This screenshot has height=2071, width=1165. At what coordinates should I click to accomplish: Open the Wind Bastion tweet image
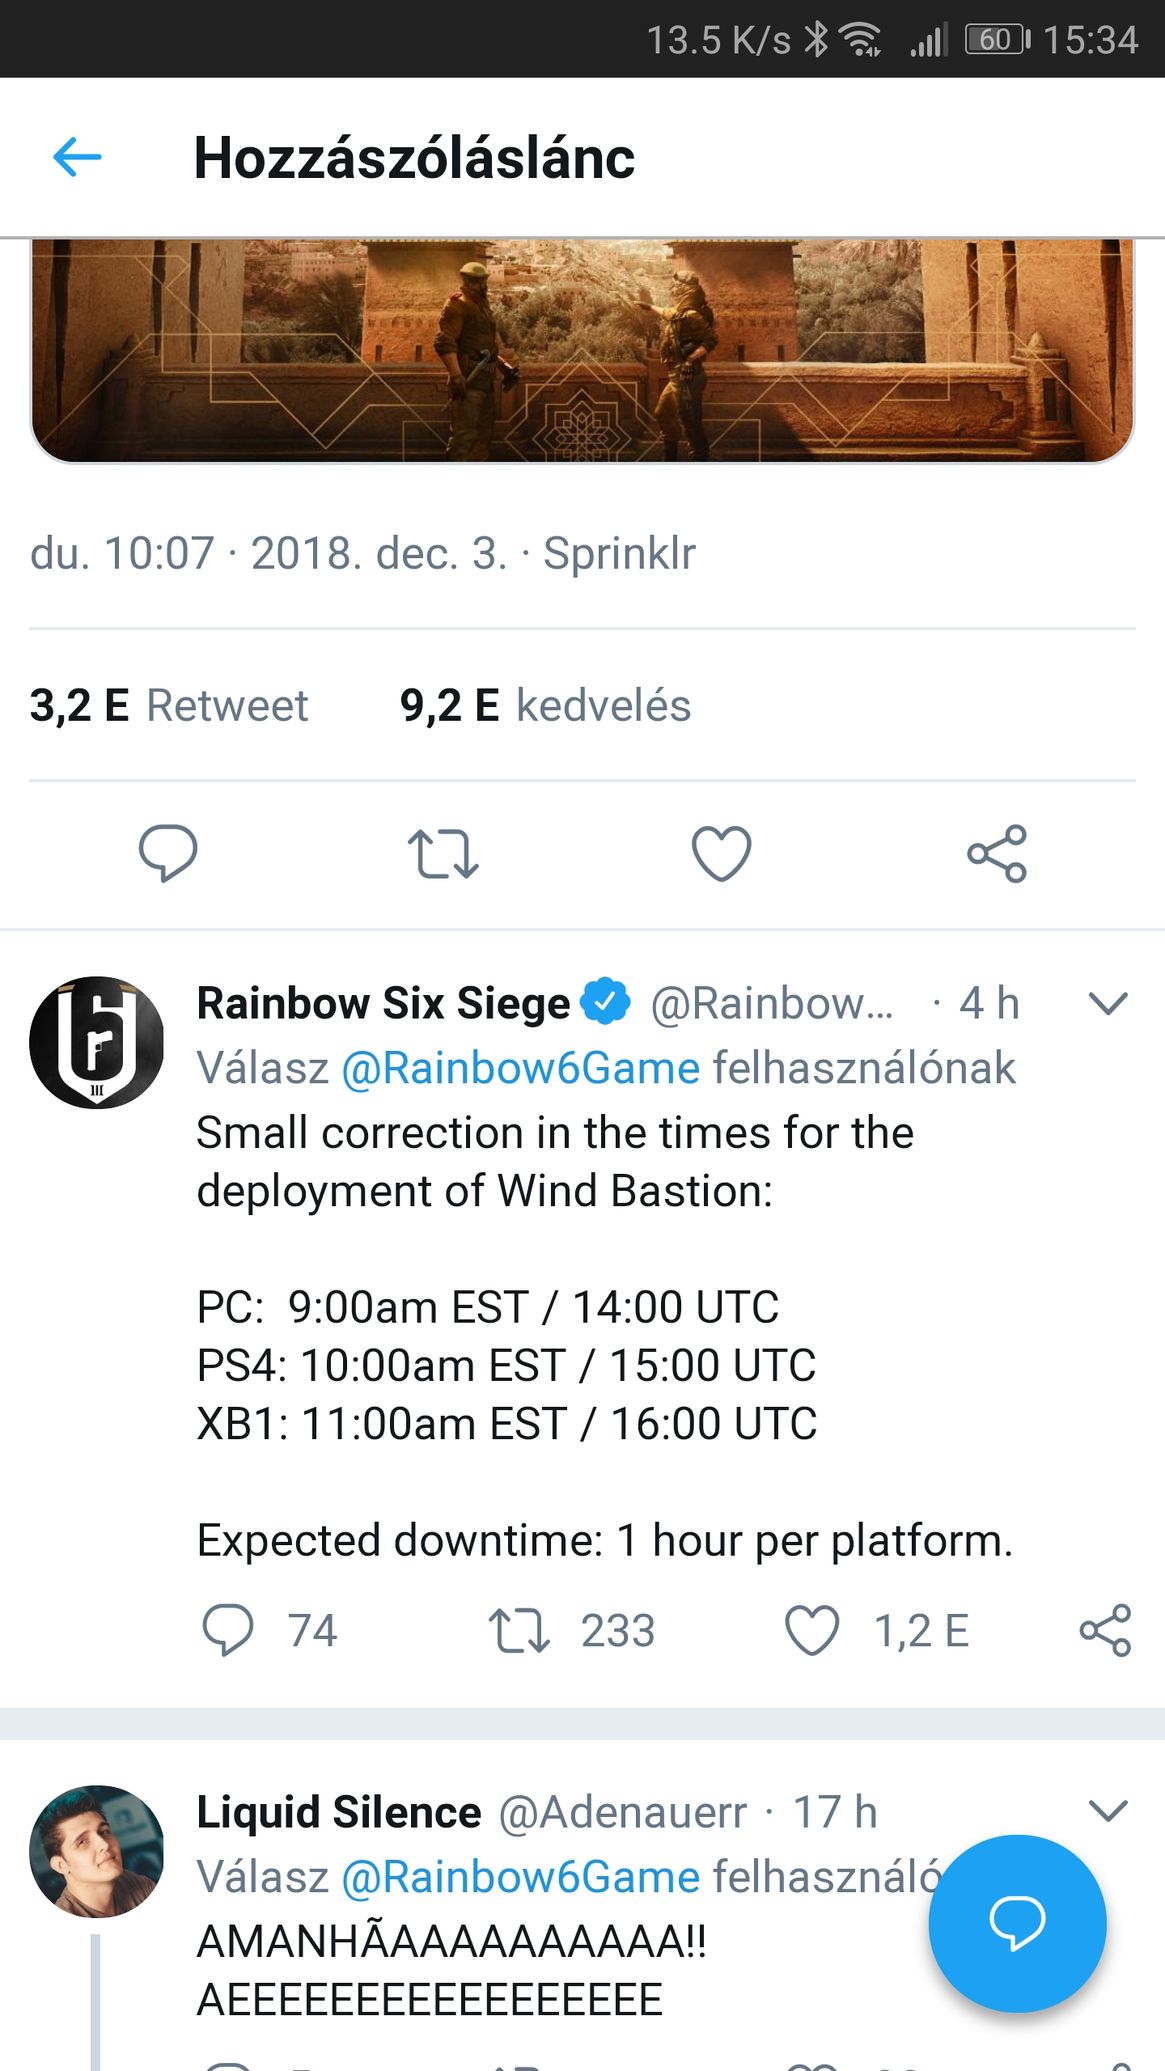click(582, 350)
